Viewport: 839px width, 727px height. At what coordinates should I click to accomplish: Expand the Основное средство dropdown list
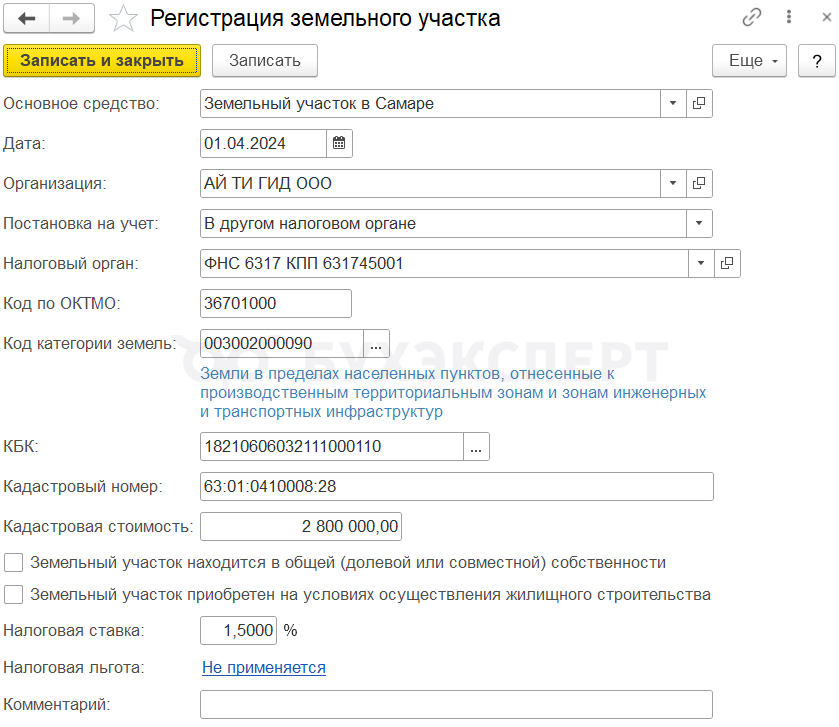673,104
